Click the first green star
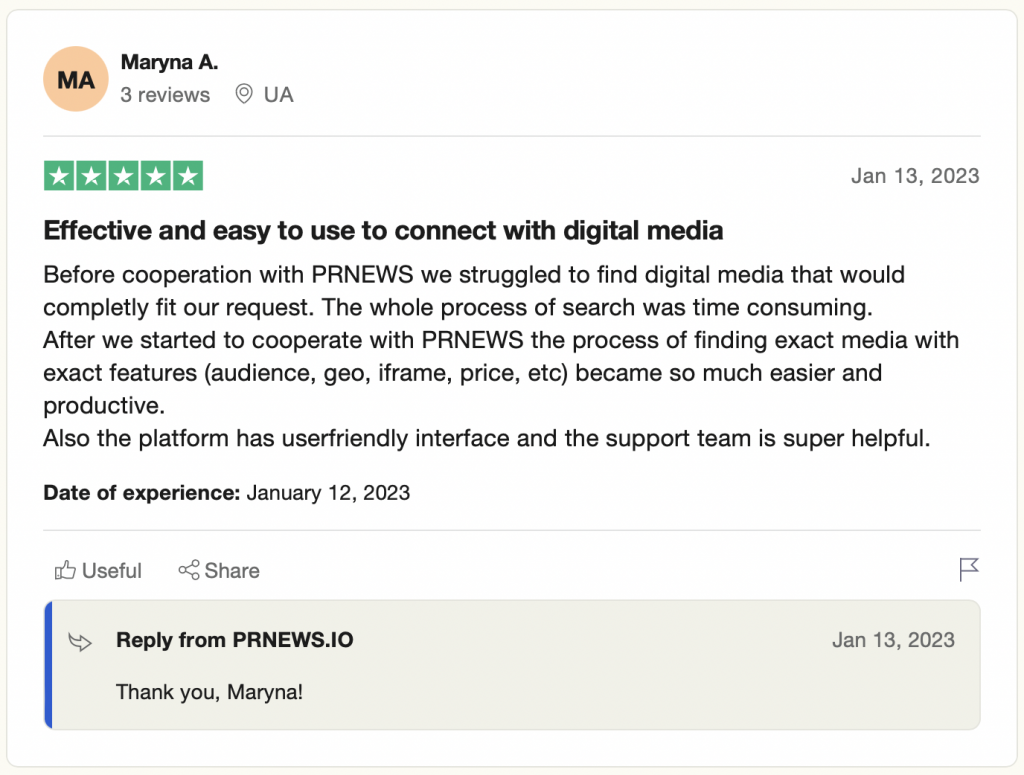The height and width of the screenshot is (775, 1024). coord(59,176)
